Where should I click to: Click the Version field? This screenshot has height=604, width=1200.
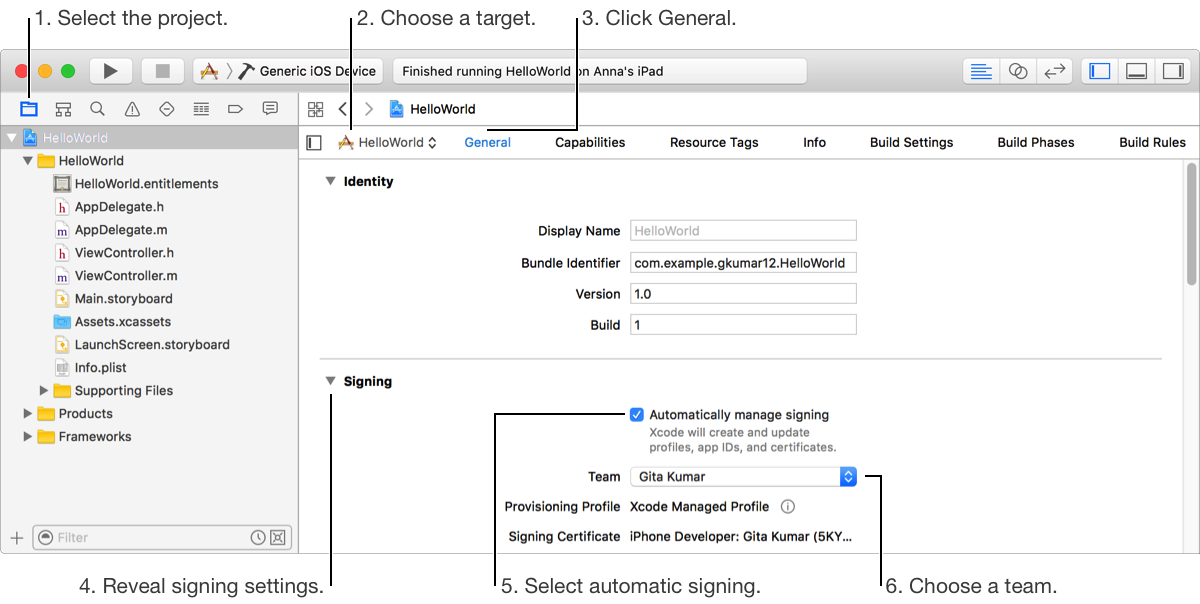(743, 294)
